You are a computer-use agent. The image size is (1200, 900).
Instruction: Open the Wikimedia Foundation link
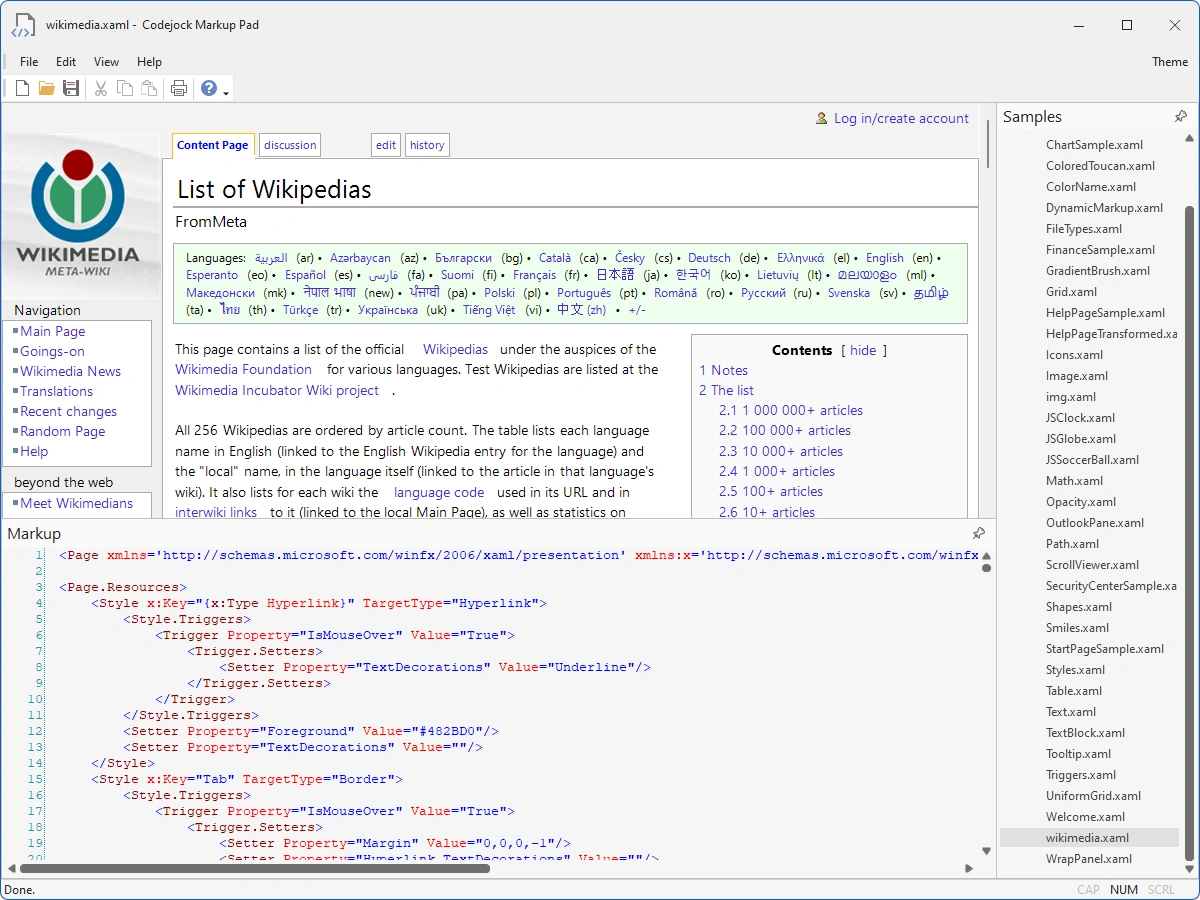243,369
